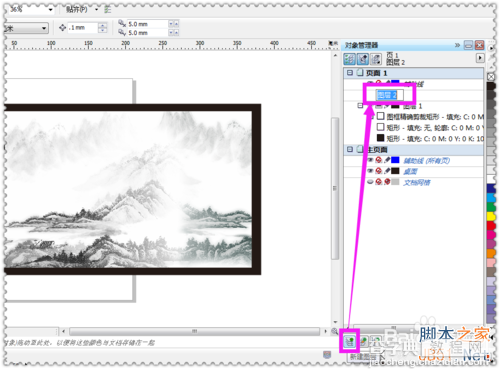Click the Layer Manager View icon
This screenshot has width=500, height=369.
(x=376, y=59)
